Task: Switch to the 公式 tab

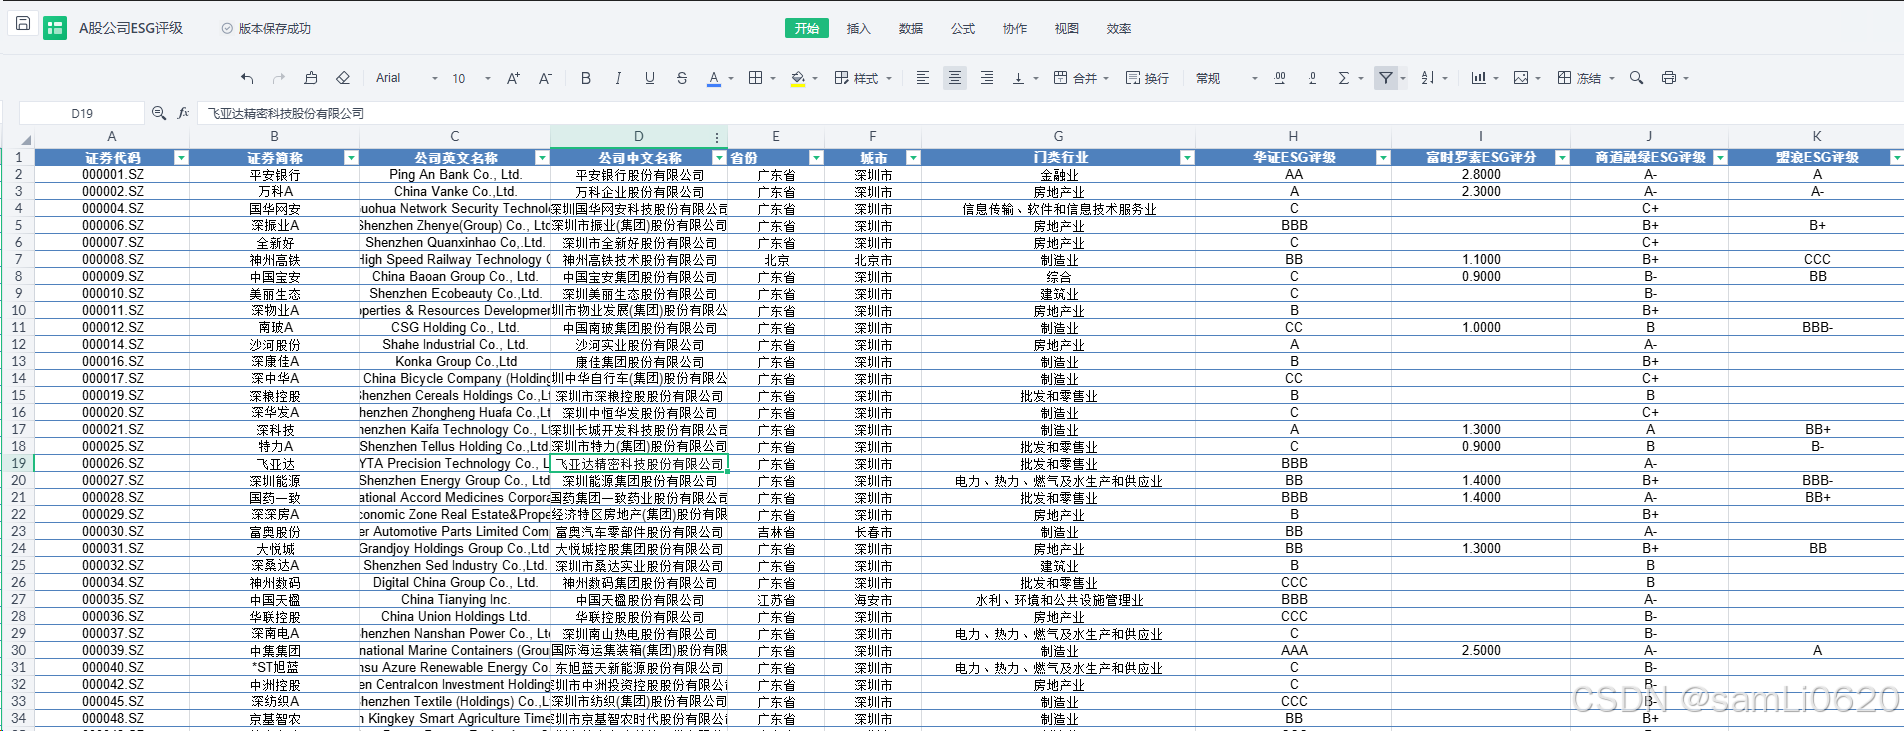Action: pyautogui.click(x=963, y=29)
